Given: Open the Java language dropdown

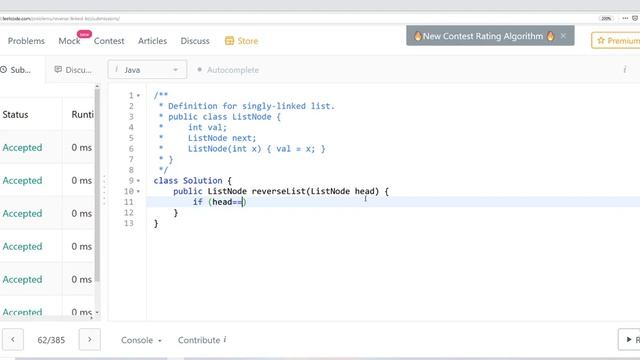Looking at the screenshot, I should 147,70.
